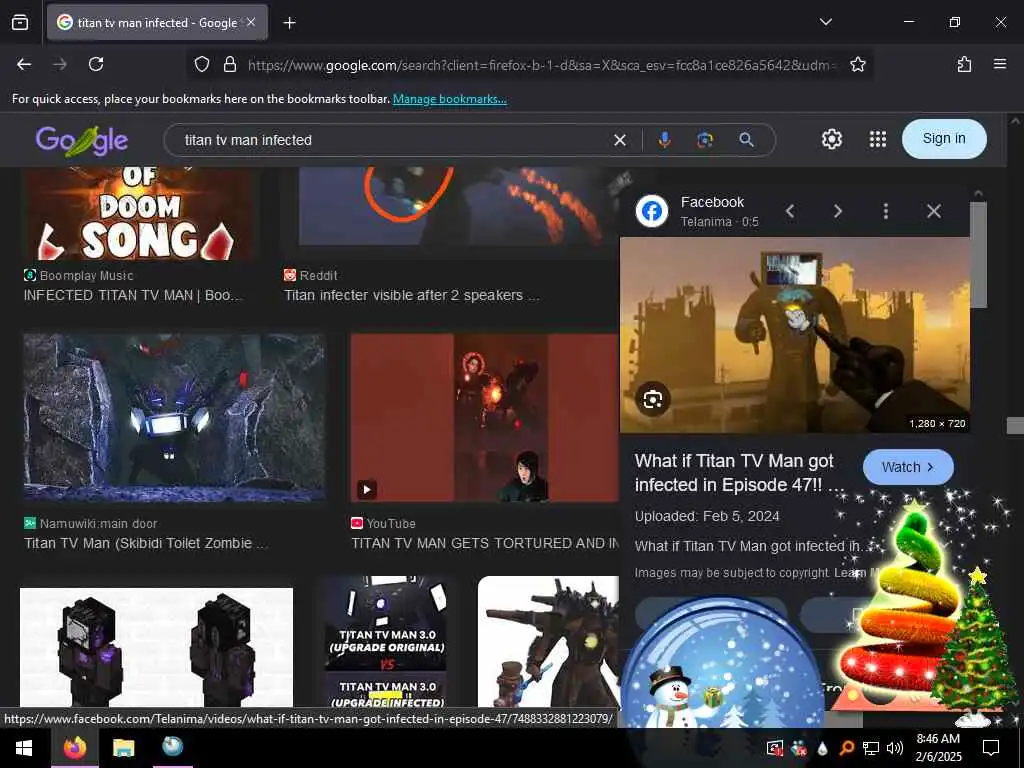Click the large preview image of Titan TV Man
Viewport: 1024px width, 768px height.
(794, 335)
